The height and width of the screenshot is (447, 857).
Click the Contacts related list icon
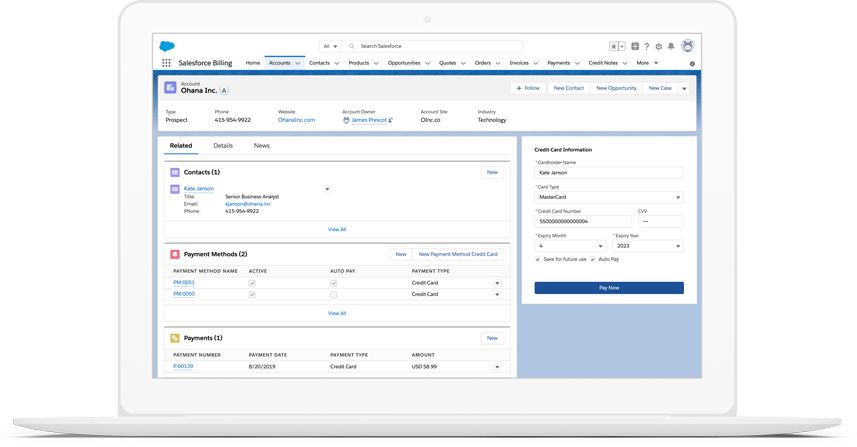click(175, 172)
